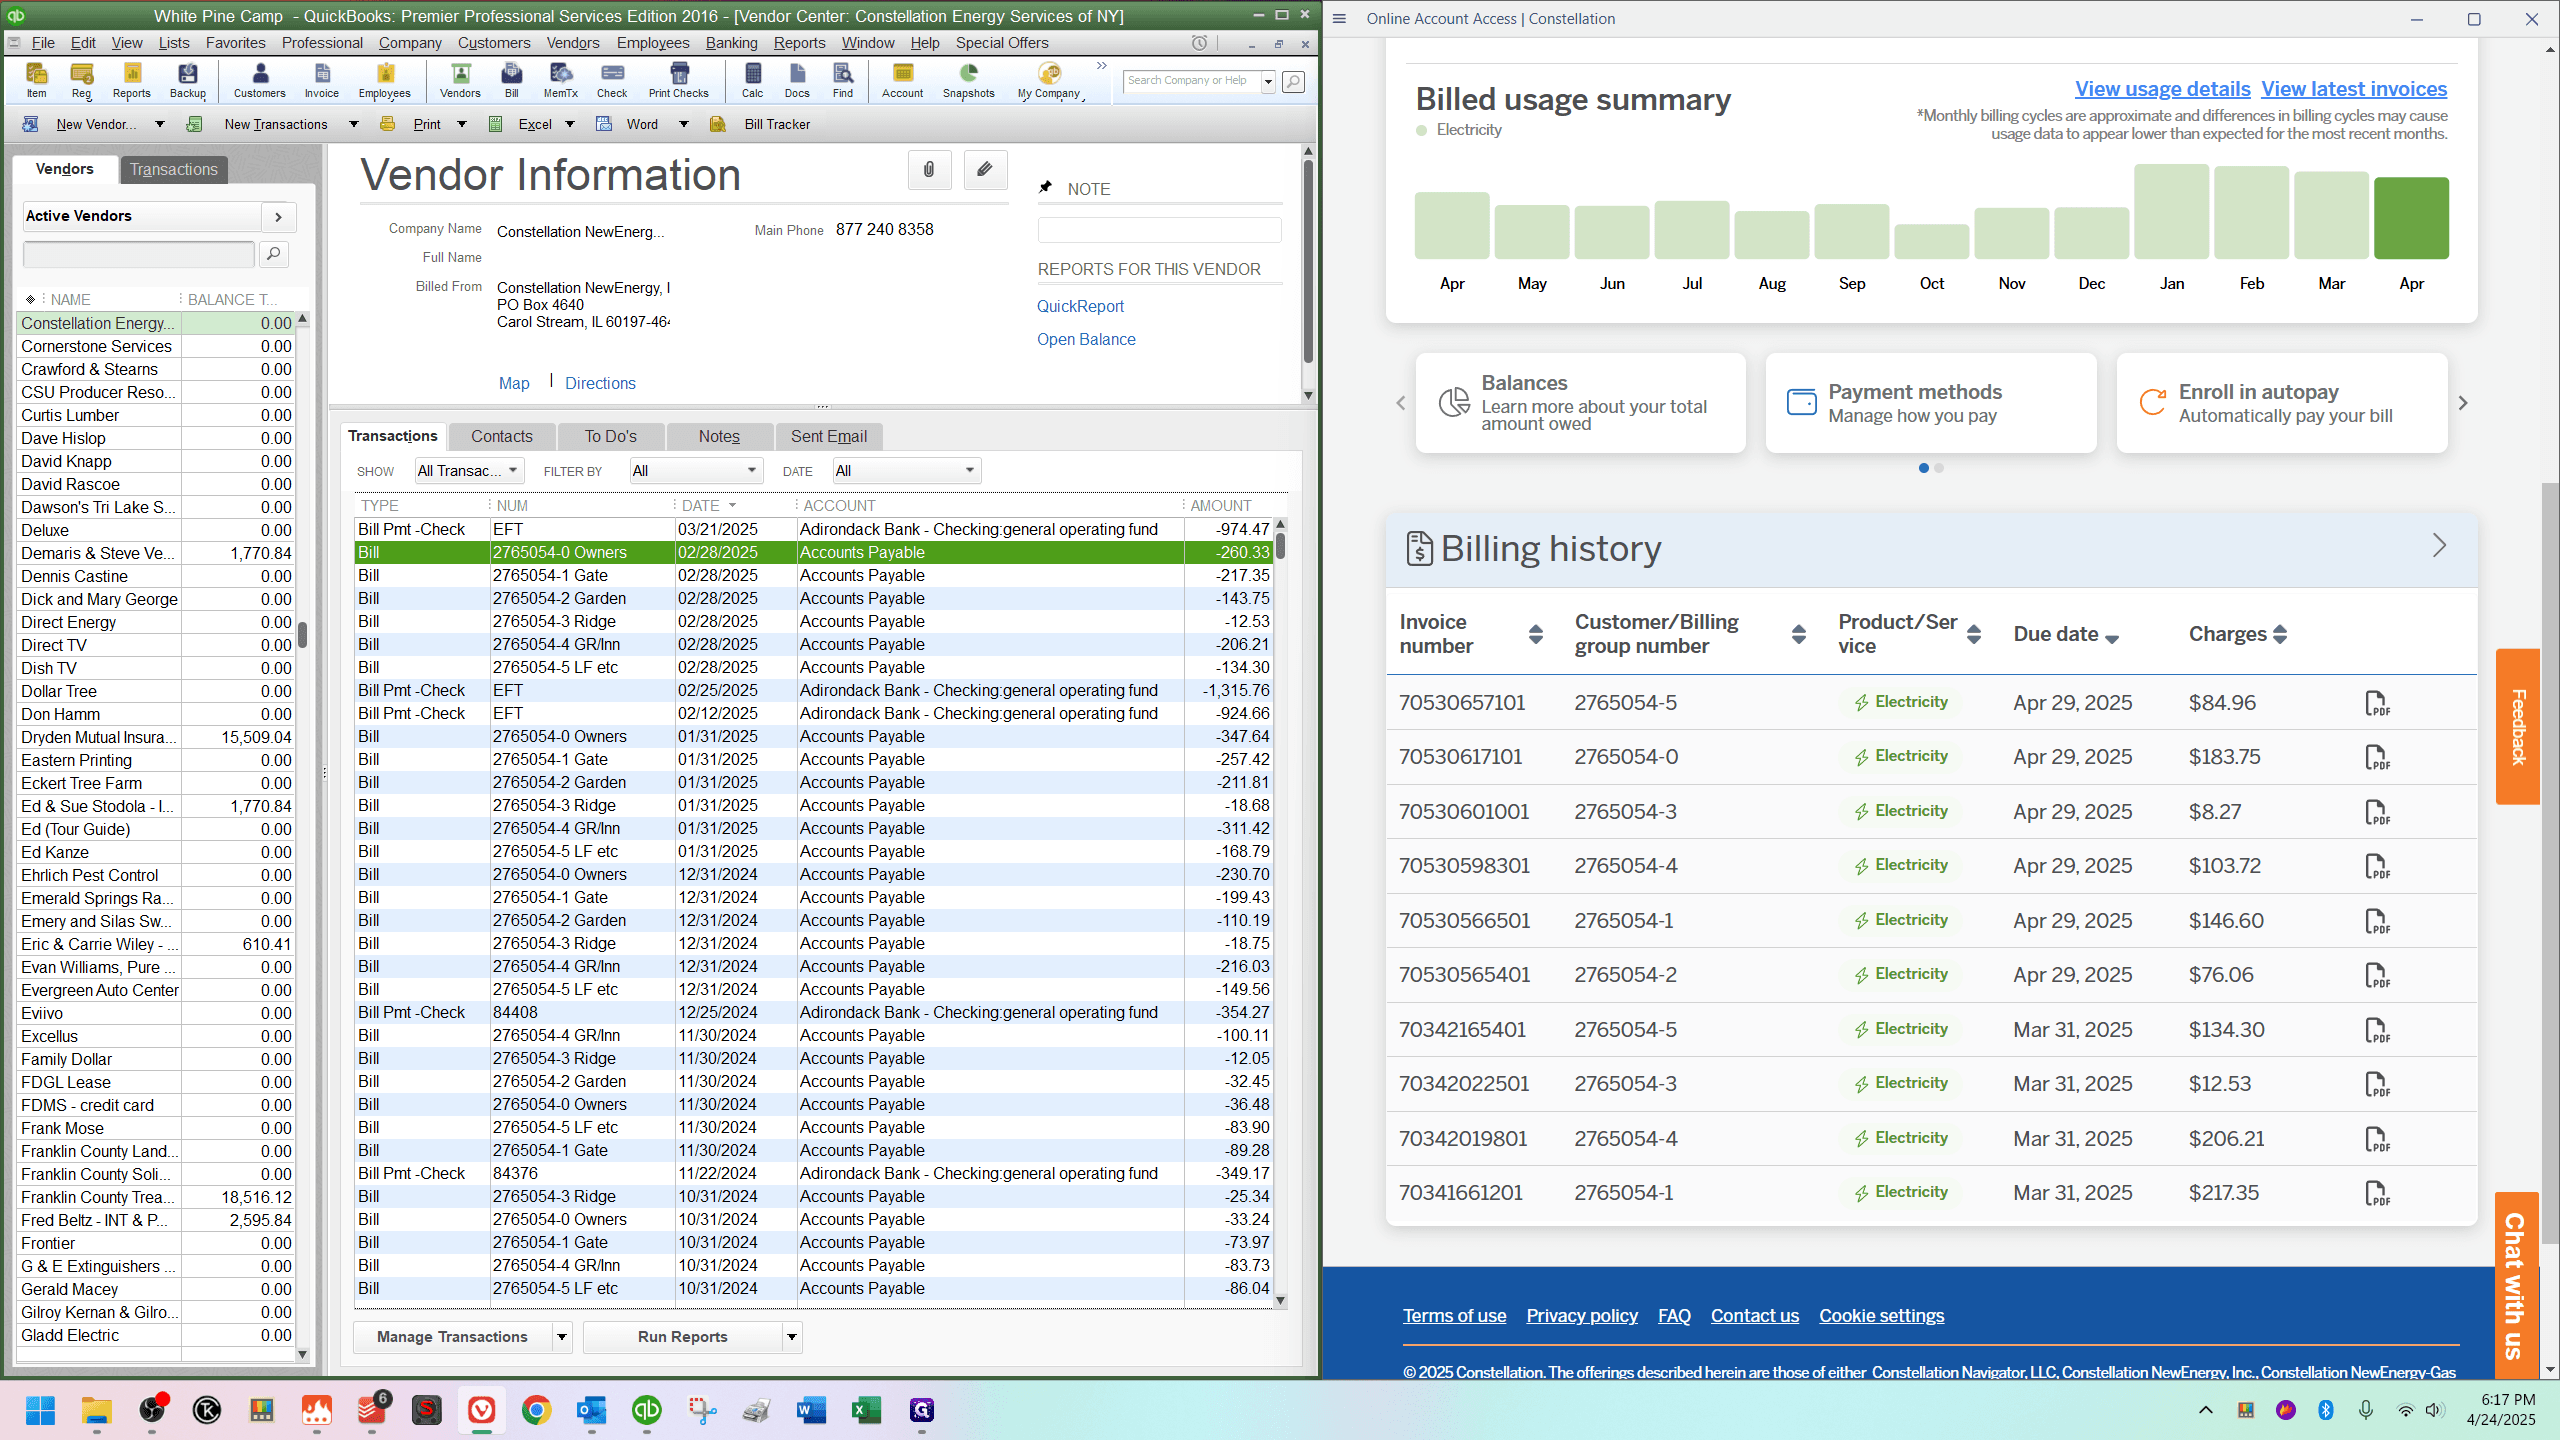2560x1440 pixels.
Task: Click the Find toolbar icon
Action: [x=842, y=80]
